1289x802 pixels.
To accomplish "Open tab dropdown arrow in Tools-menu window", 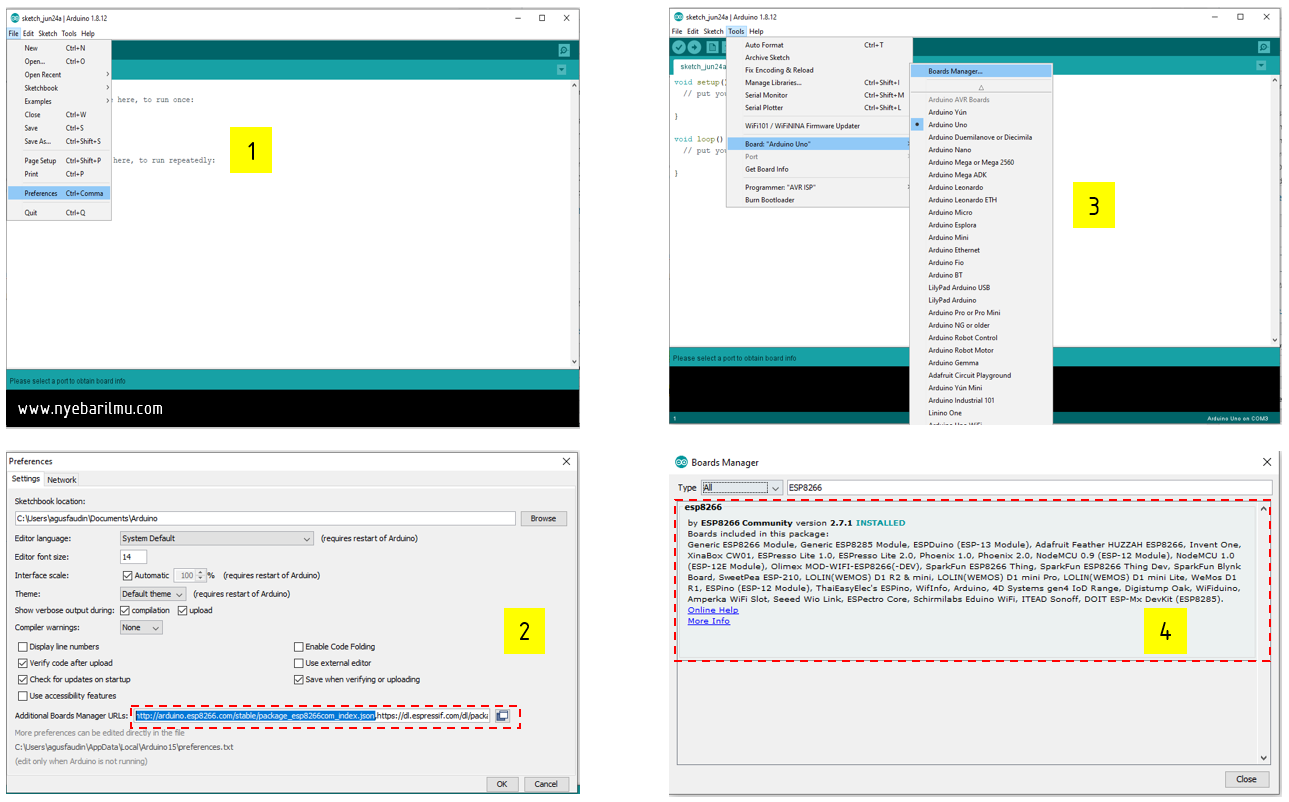I will click(x=1261, y=64).
